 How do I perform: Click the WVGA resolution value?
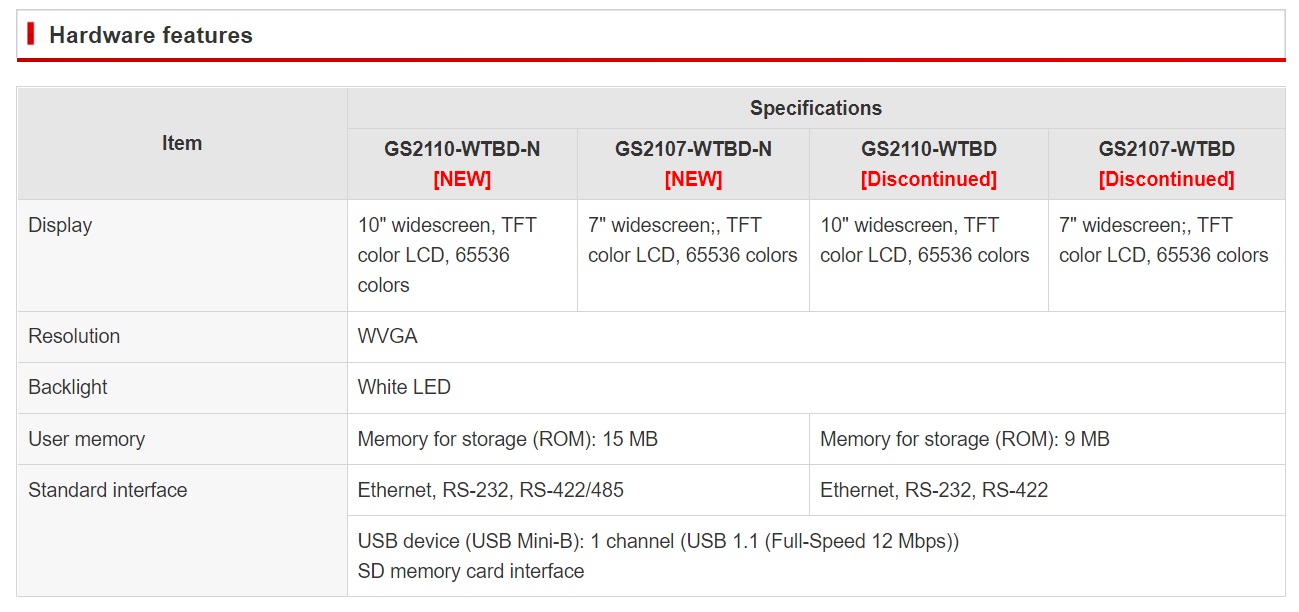point(388,336)
